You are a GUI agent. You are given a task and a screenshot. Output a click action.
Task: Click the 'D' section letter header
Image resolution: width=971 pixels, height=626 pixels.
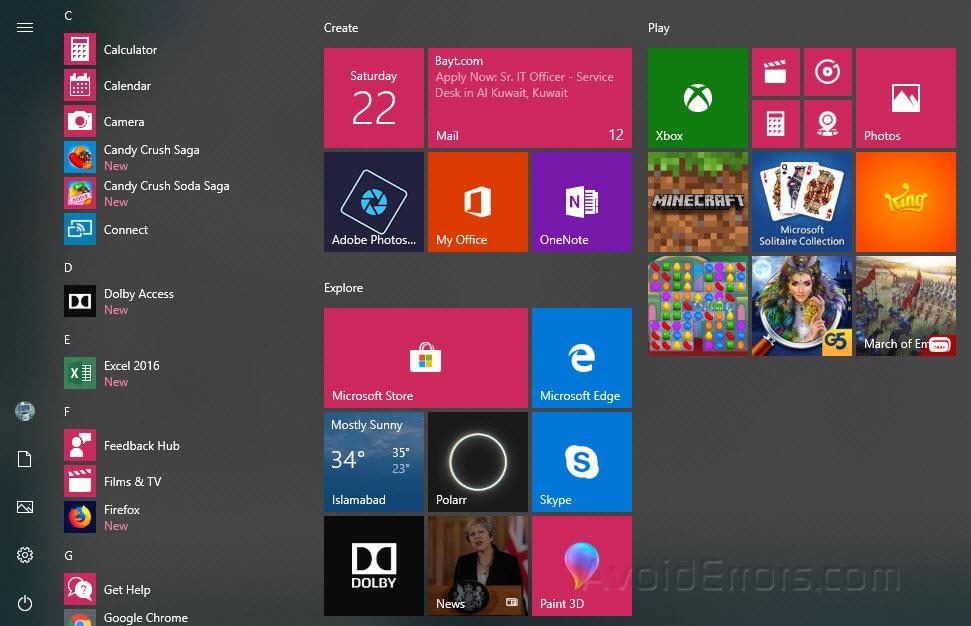pyautogui.click(x=67, y=267)
